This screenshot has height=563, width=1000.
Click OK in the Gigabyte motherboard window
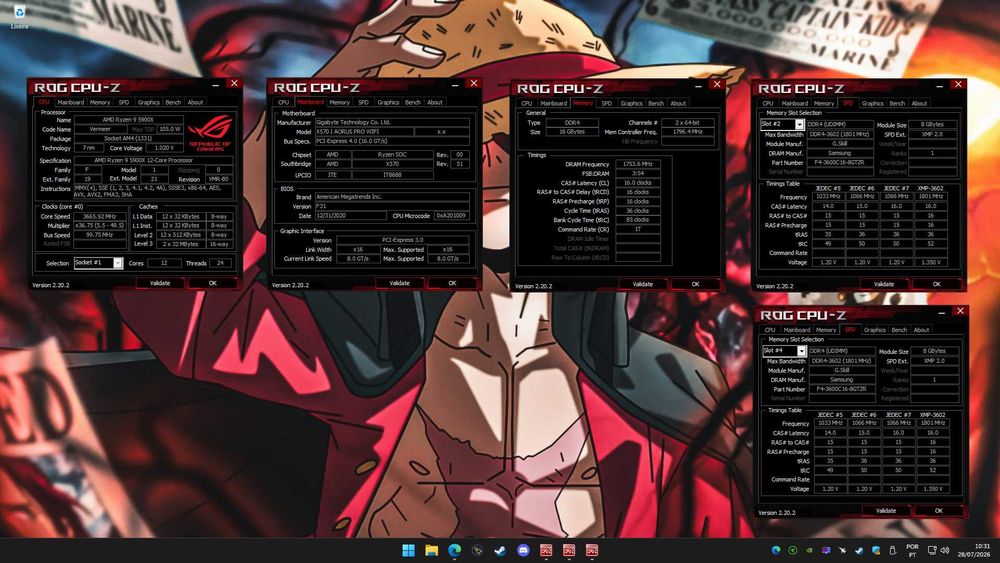[x=452, y=283]
